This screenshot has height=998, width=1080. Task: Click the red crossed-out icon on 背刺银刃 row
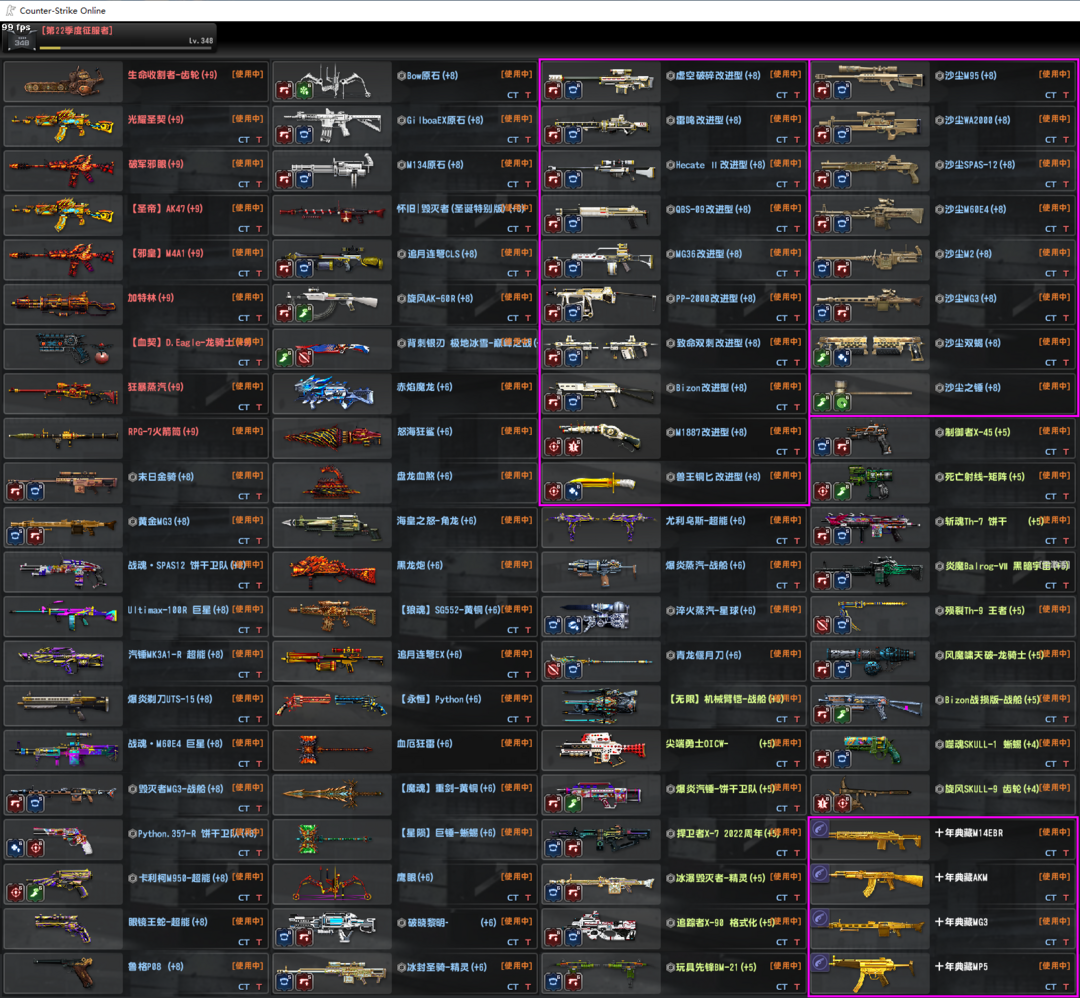304,358
